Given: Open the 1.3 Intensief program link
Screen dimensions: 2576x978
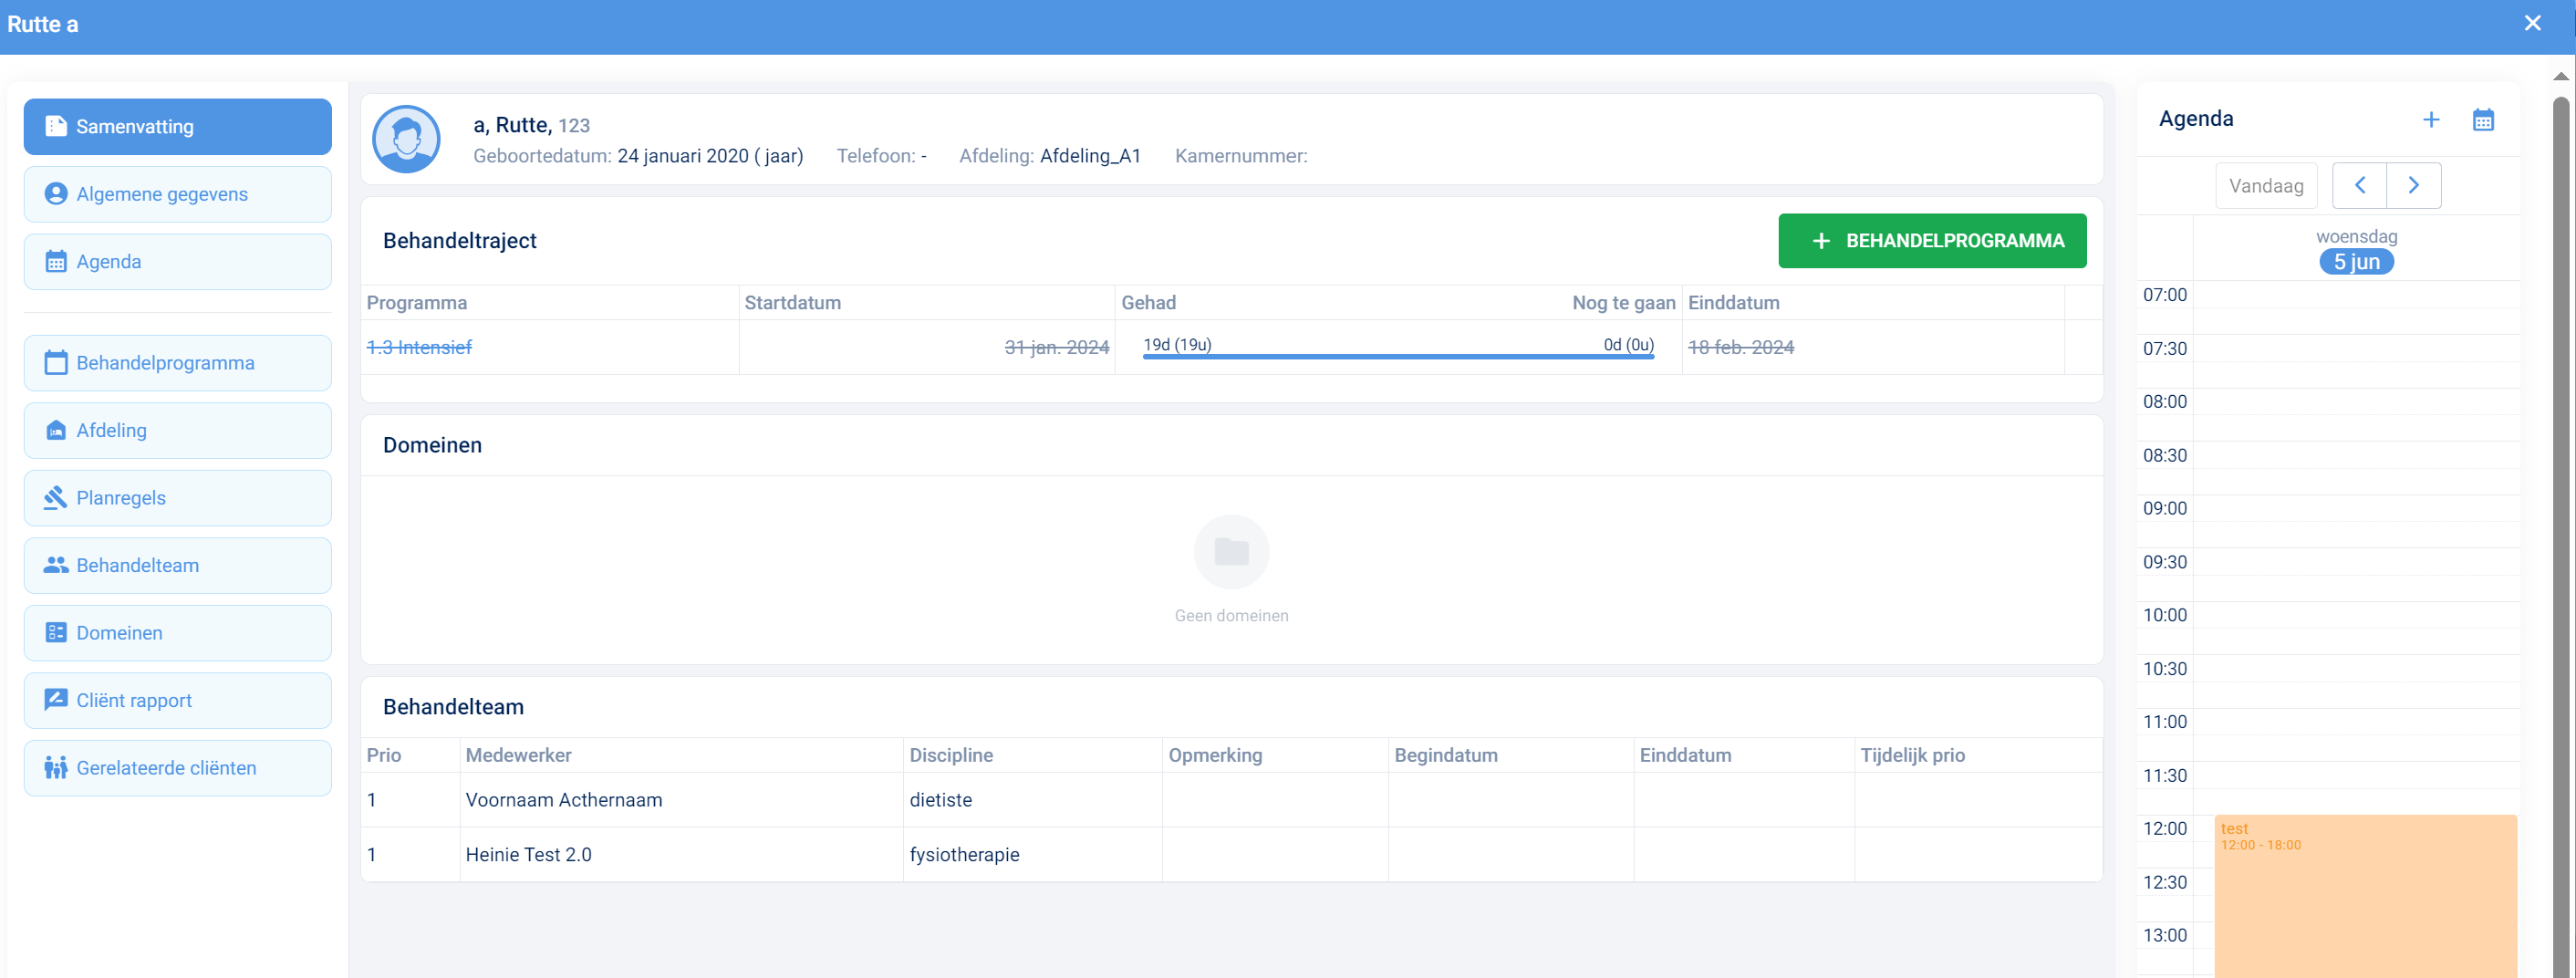Looking at the screenshot, I should click(x=419, y=347).
